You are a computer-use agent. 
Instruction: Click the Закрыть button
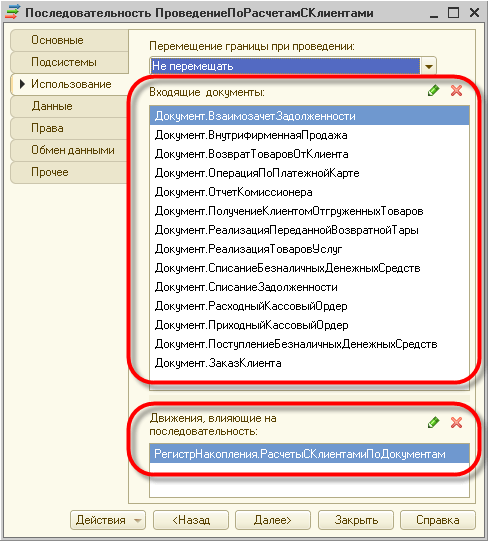tap(355, 520)
